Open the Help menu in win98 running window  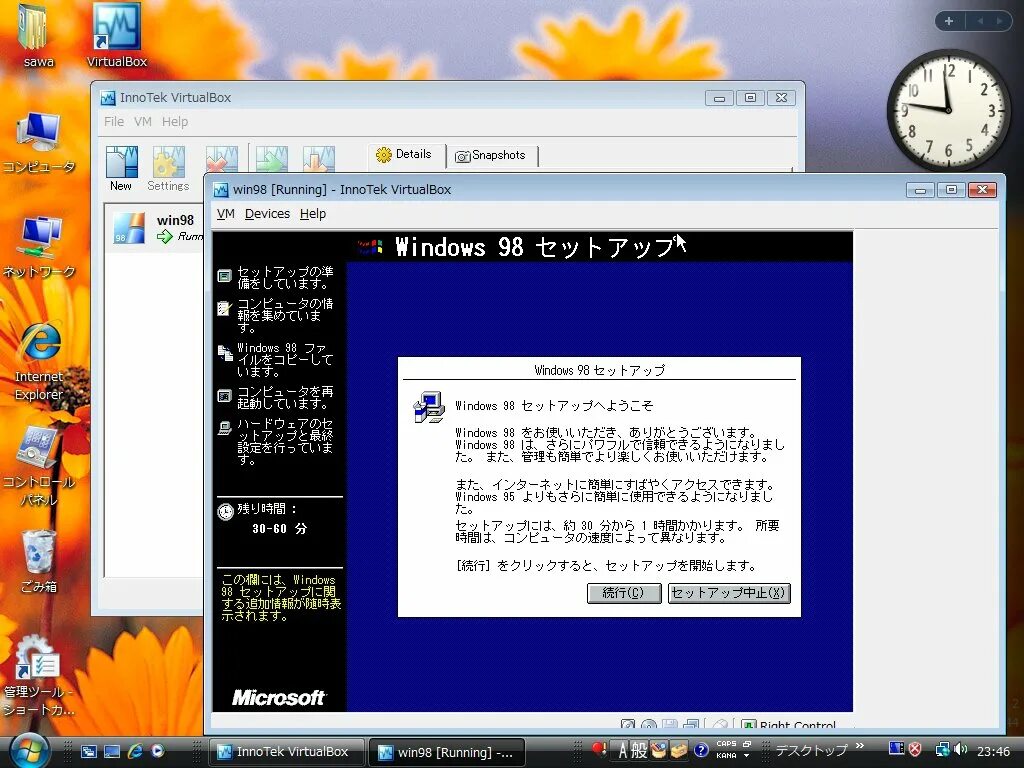click(x=313, y=214)
